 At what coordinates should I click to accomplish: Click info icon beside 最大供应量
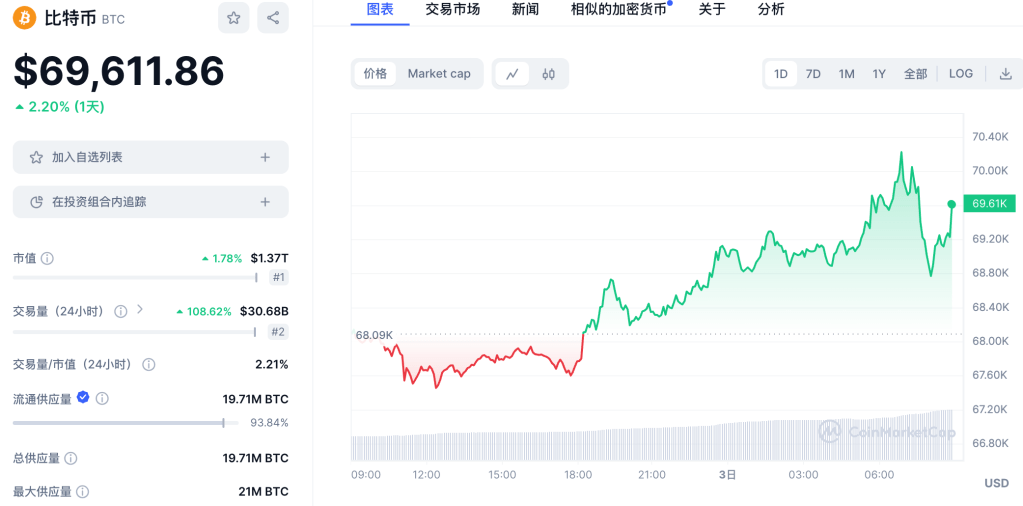coord(82,492)
